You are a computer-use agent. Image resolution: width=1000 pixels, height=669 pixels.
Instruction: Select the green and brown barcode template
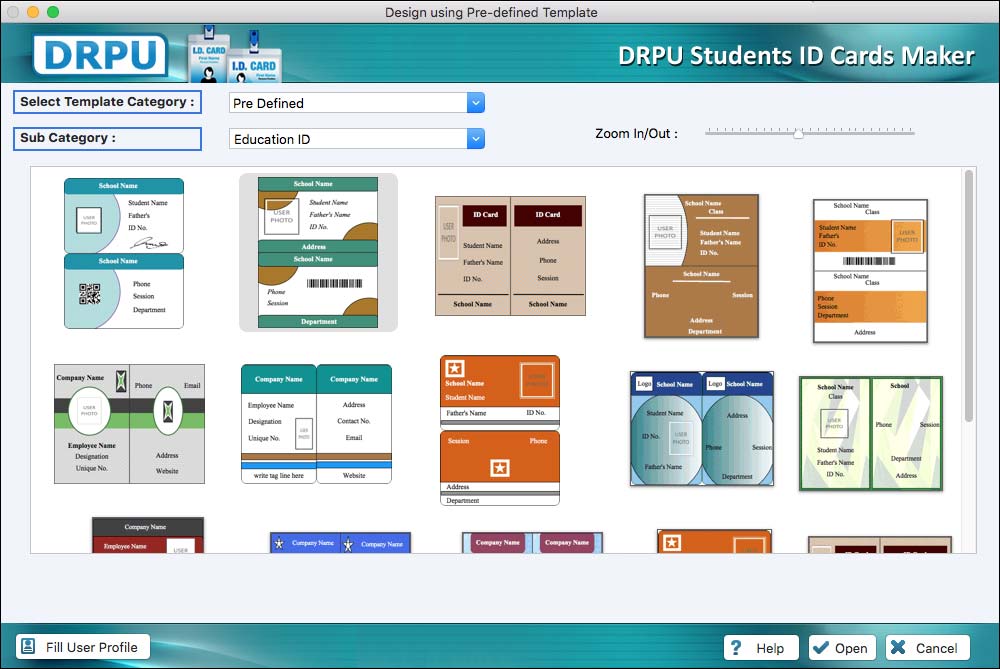pyautogui.click(x=318, y=253)
